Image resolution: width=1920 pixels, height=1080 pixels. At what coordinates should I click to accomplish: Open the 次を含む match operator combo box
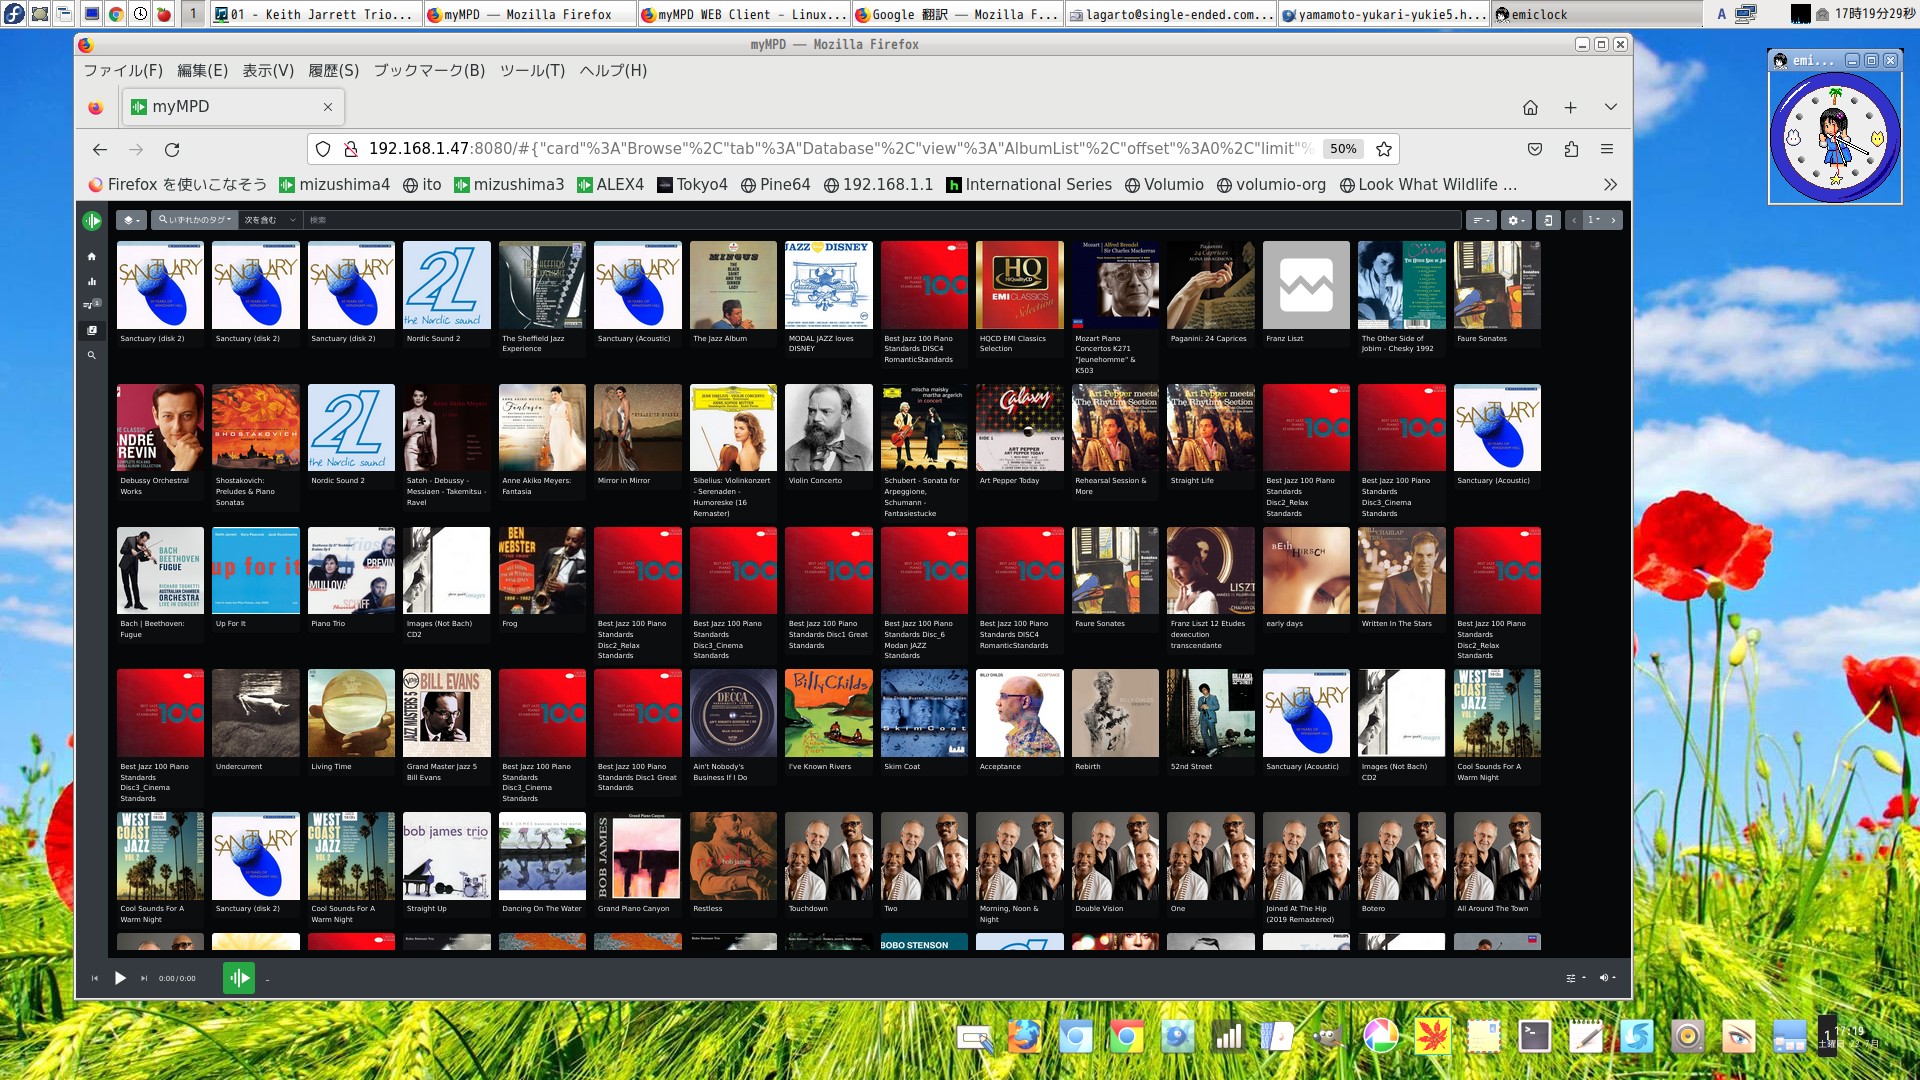pos(270,220)
